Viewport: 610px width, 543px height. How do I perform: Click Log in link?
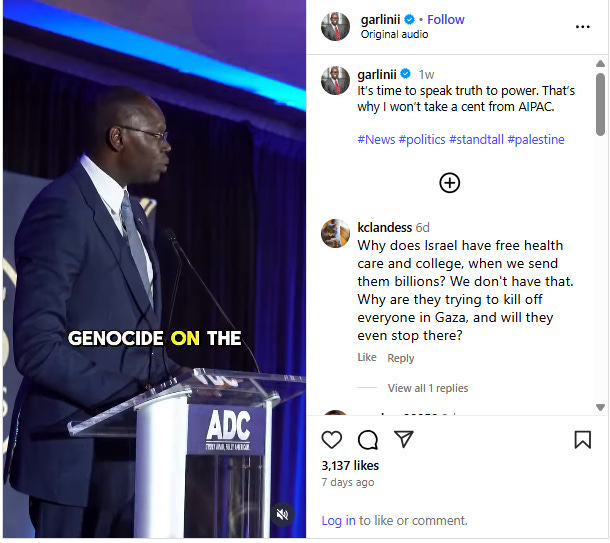(x=338, y=520)
